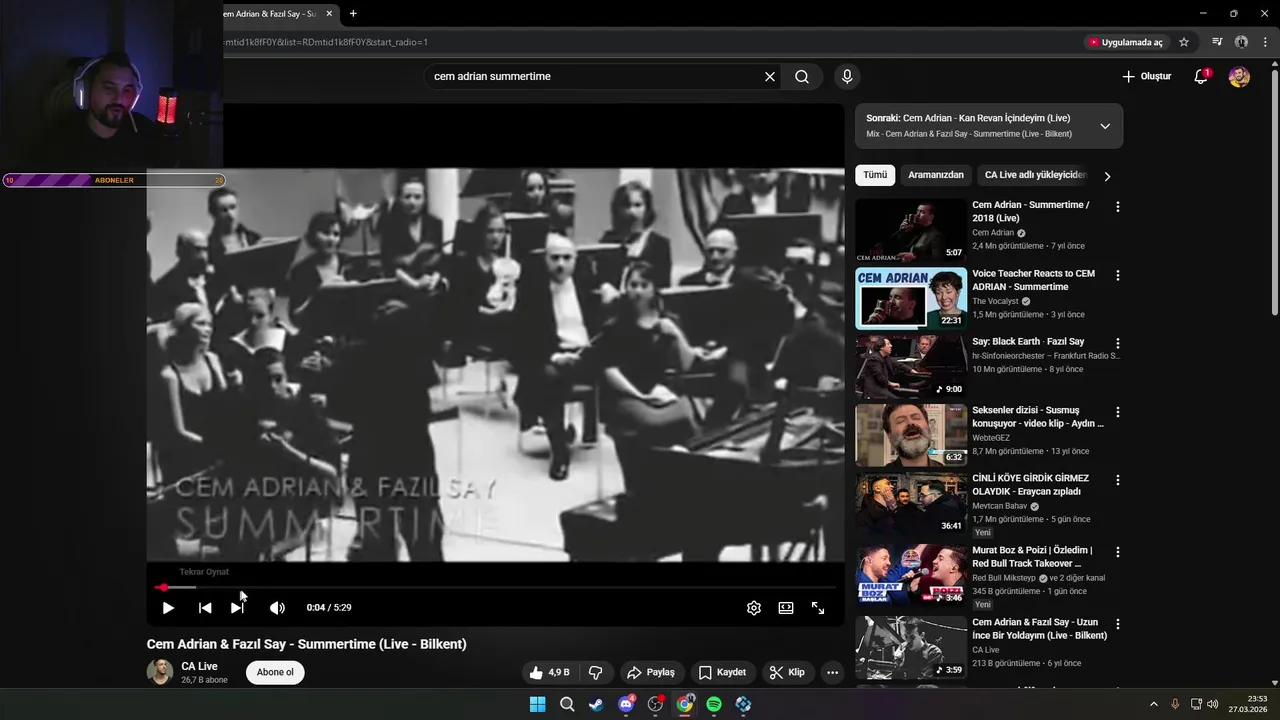Open the Summertime / 2018 (Live) thumbnail
This screenshot has height=720, width=1280.
(911, 230)
